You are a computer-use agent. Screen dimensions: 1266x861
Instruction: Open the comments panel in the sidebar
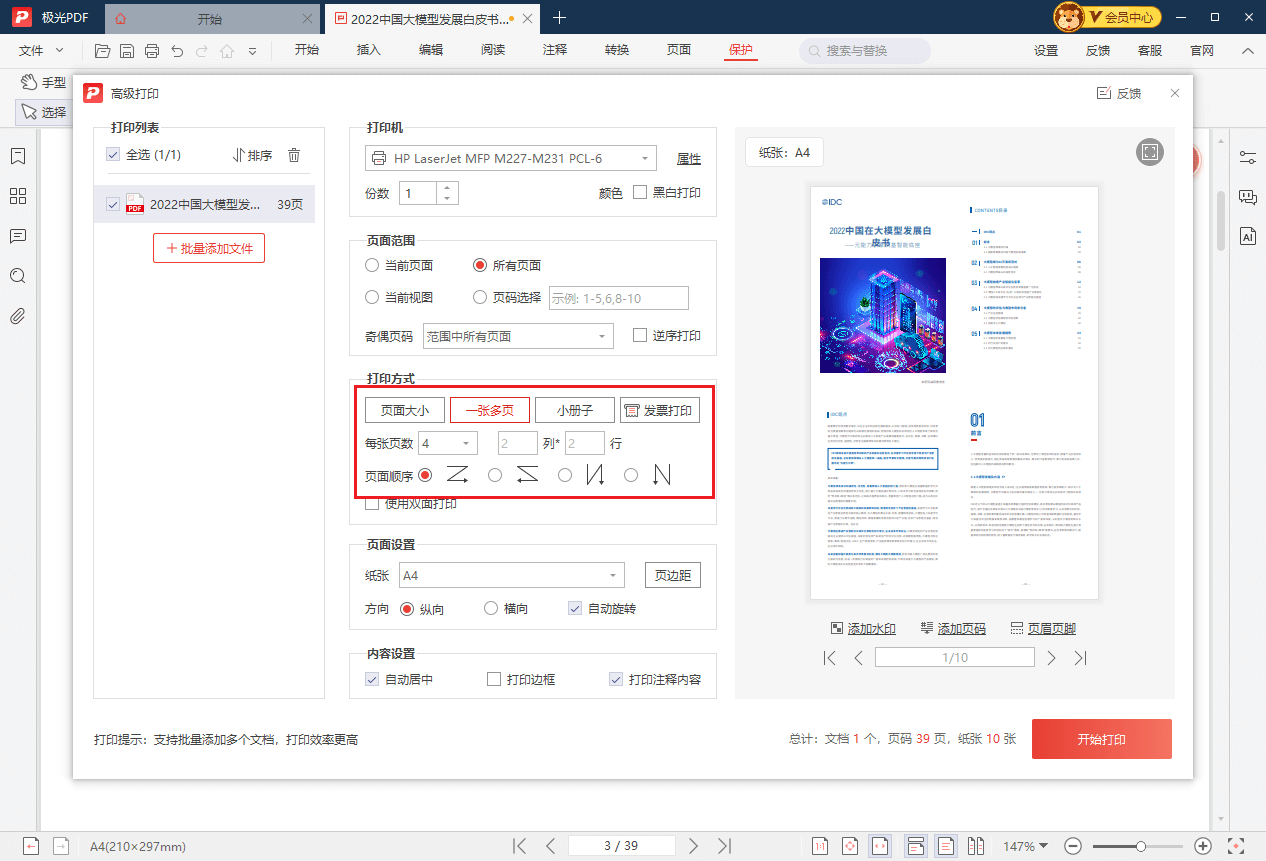pos(18,236)
